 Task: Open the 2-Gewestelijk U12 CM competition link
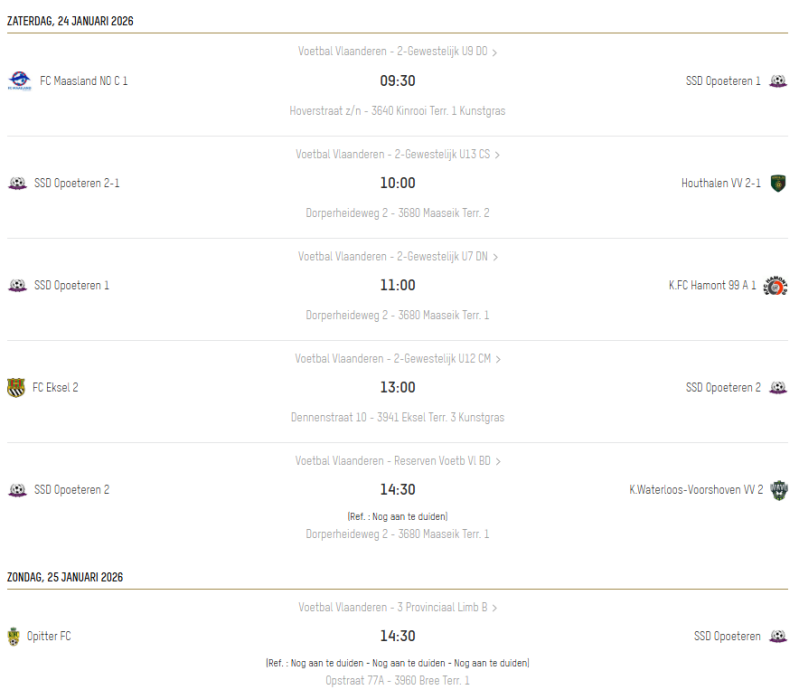tap(397, 359)
